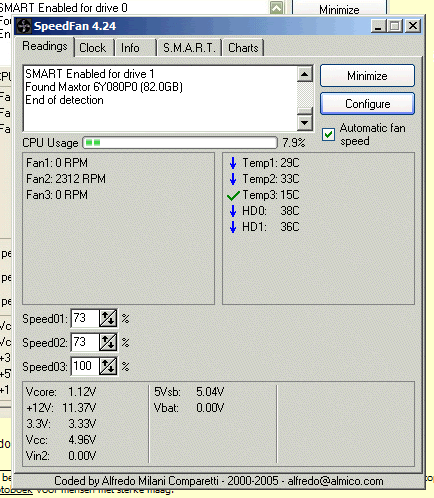
Task: Click the CPU Usage progress bar
Action: [180, 143]
